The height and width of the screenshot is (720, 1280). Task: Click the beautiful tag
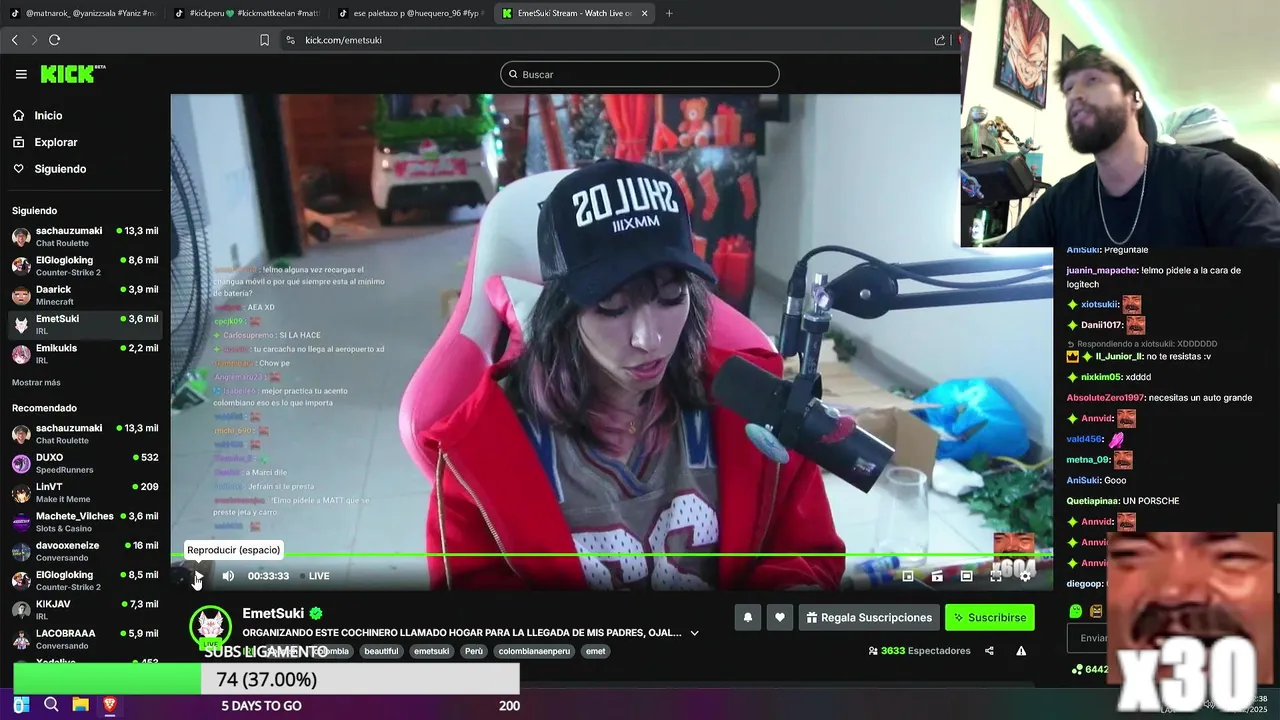click(381, 651)
